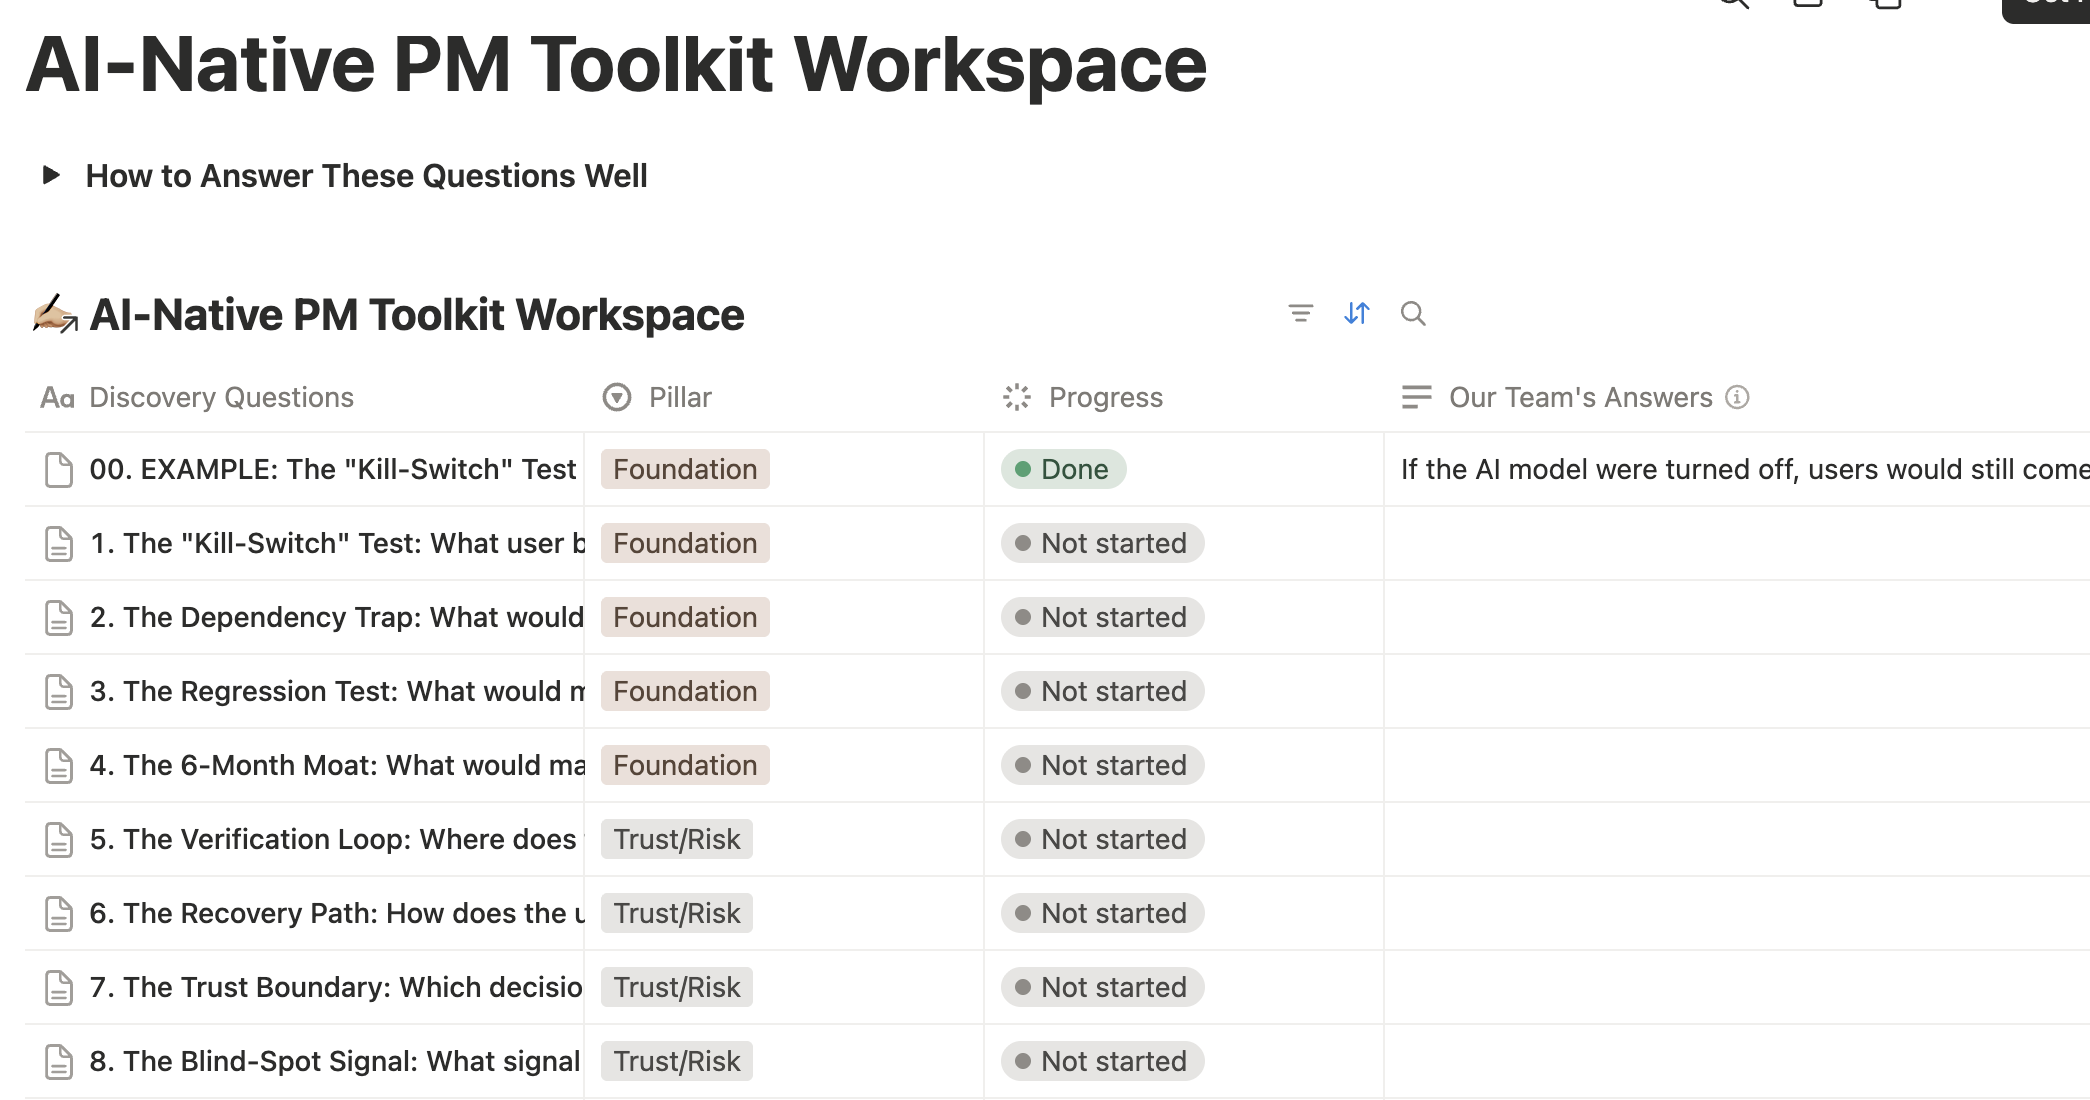
Task: Open the Progress column header menu
Action: 1105,397
